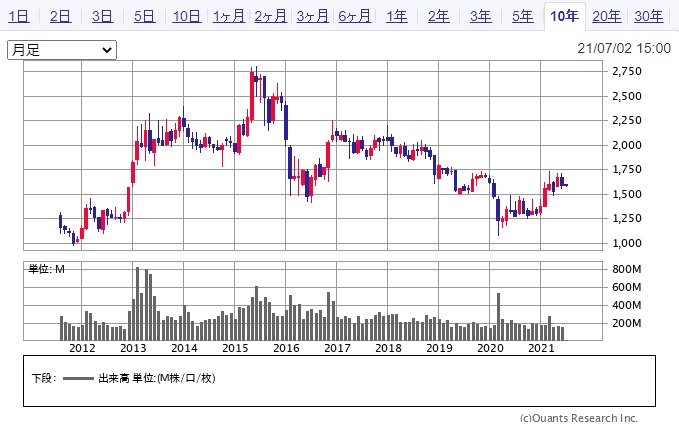
Task: Click the 2015 year axis label
Action: tap(235, 348)
